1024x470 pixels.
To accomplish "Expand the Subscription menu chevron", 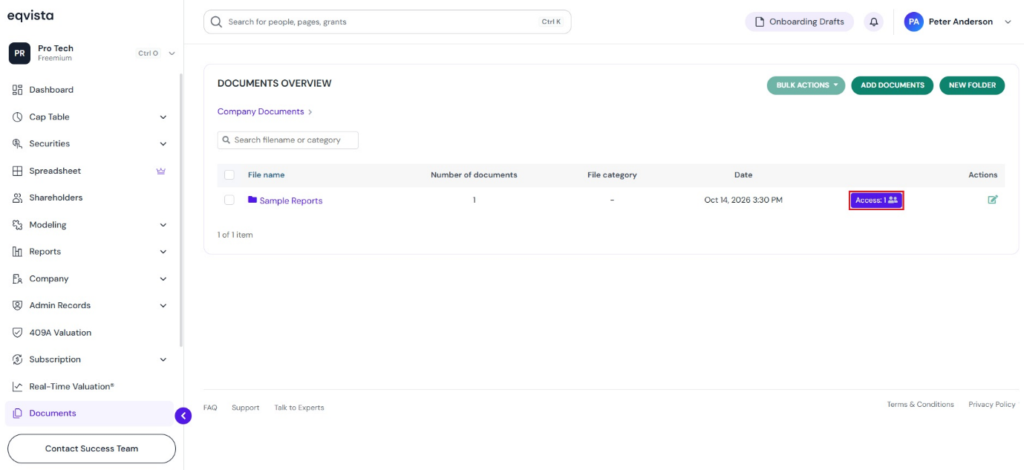I will coord(163,360).
